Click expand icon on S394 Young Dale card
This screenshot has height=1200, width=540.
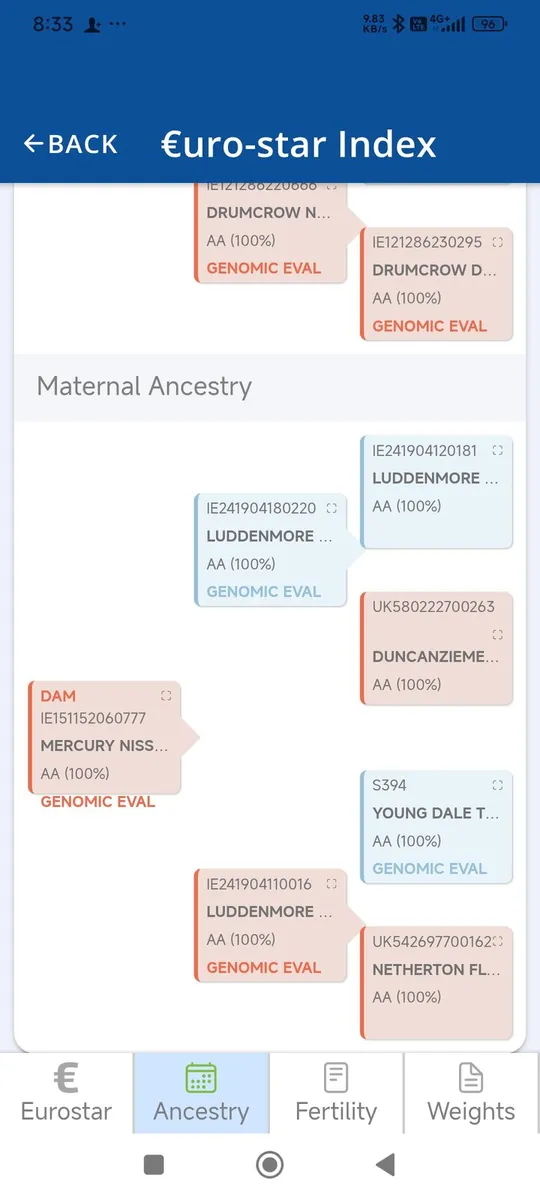(x=498, y=785)
